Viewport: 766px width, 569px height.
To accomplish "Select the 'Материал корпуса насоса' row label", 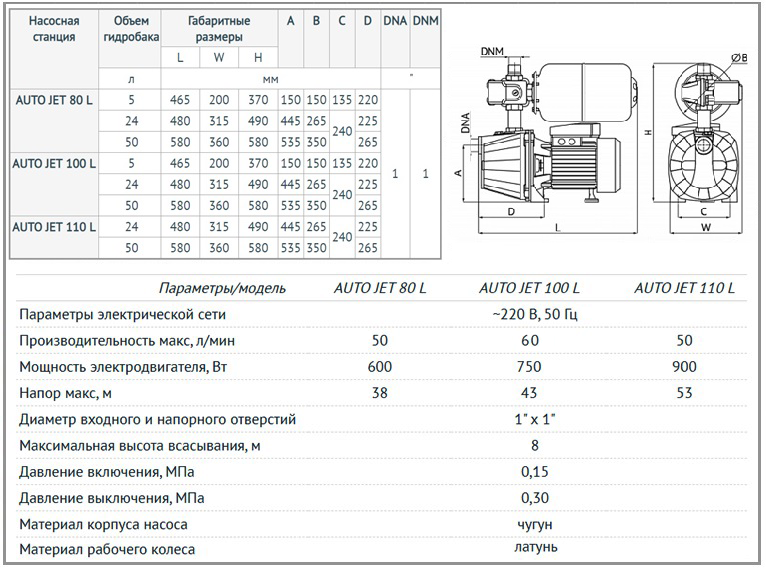I will (x=103, y=525).
